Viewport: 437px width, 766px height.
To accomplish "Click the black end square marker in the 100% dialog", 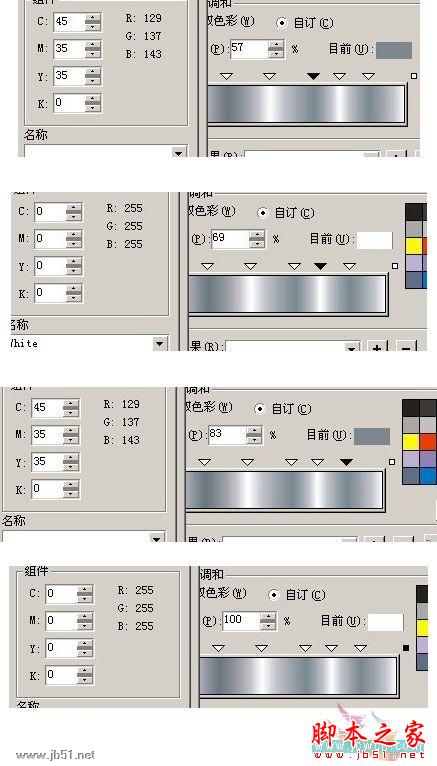I will pyautogui.click(x=406, y=648).
